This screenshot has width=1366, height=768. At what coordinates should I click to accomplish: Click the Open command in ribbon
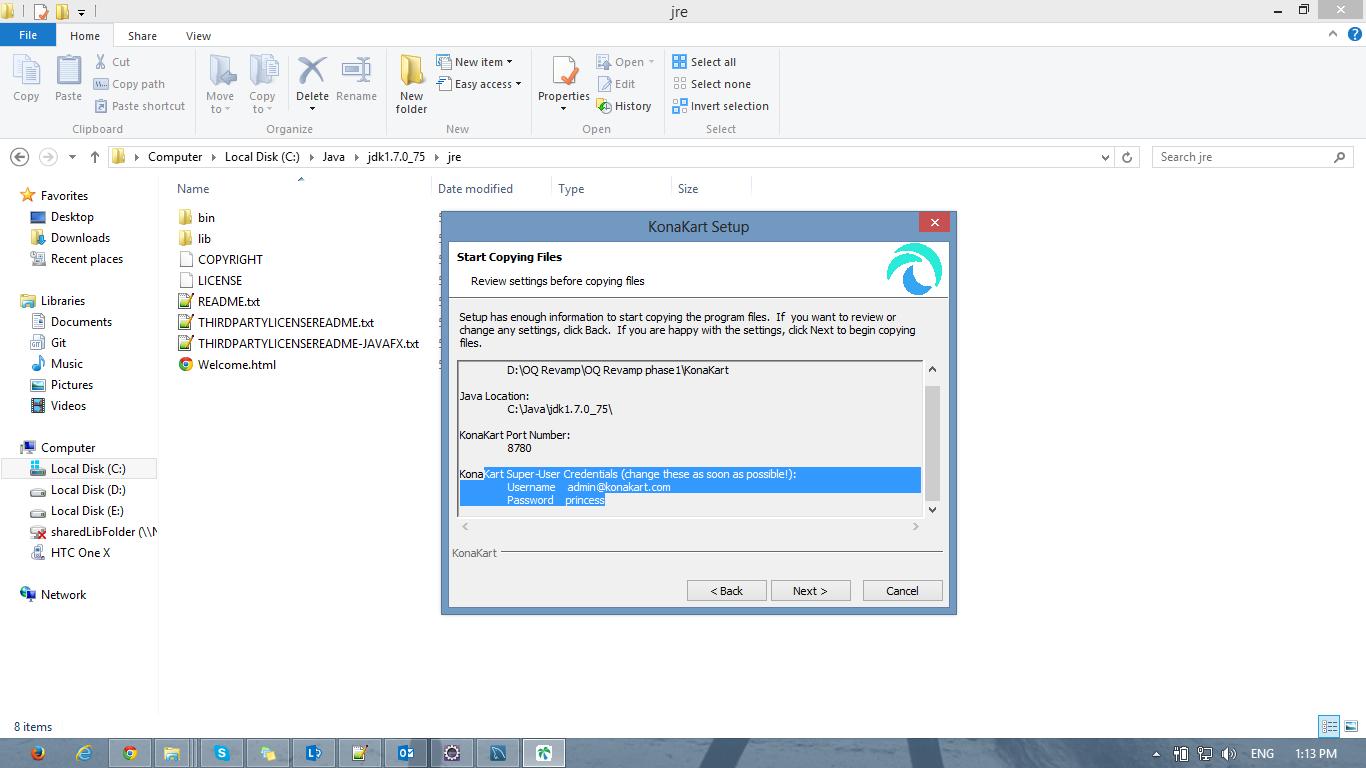tap(625, 62)
